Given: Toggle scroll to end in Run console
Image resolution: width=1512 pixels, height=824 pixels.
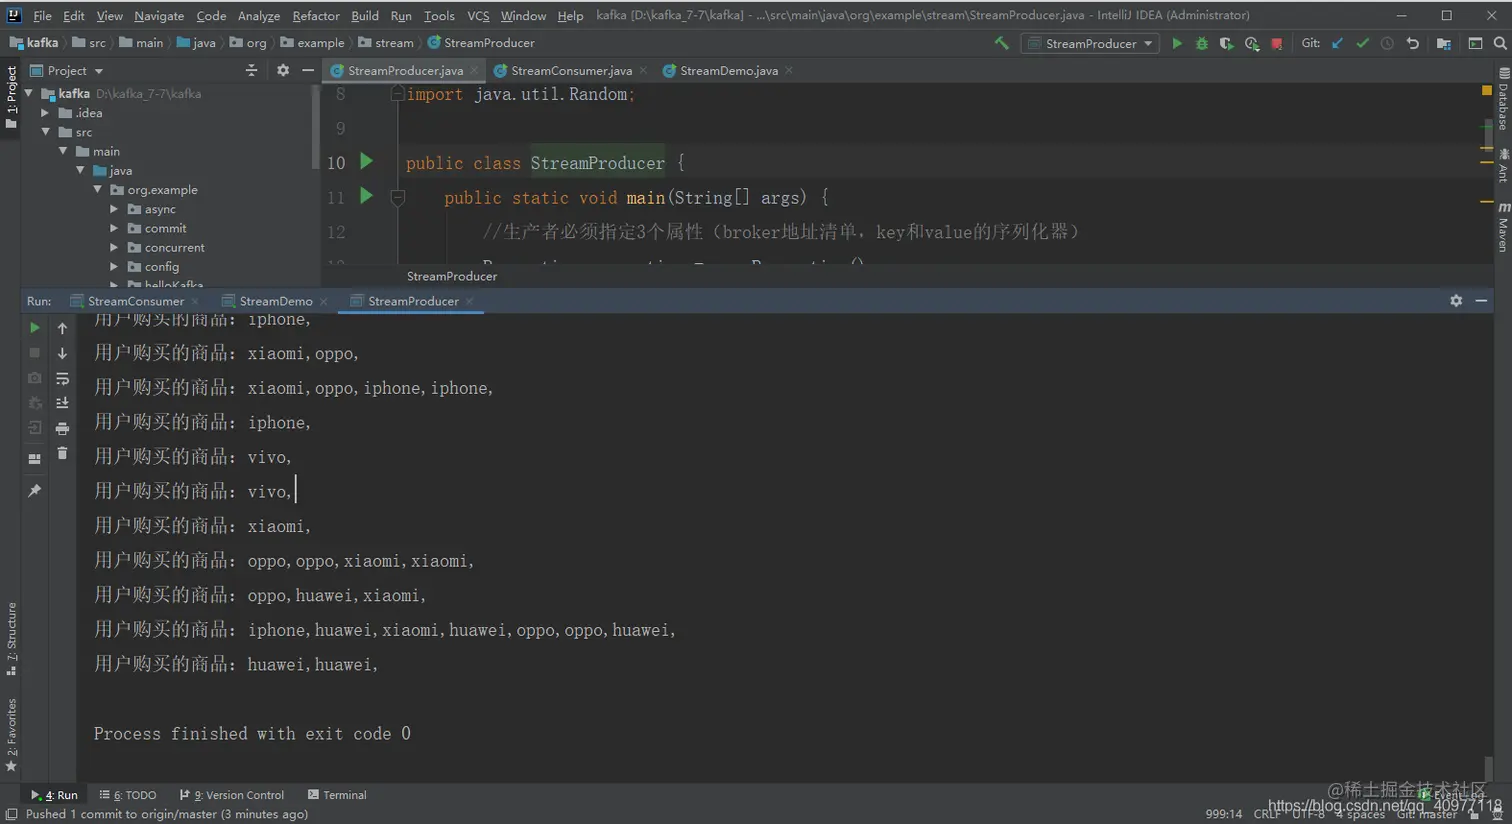Looking at the screenshot, I should (x=62, y=403).
